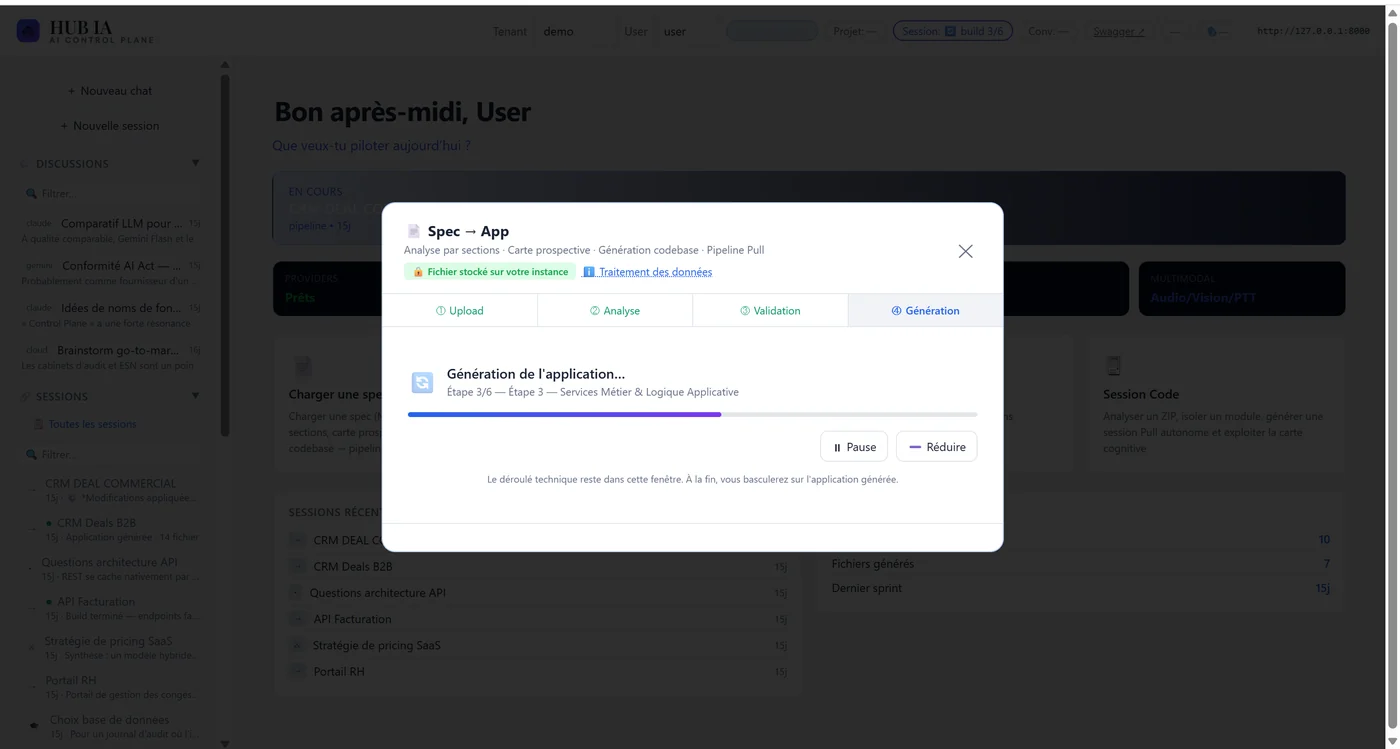
Task: Click the http://127.0.0.1:8000 address text
Action: click(1313, 31)
